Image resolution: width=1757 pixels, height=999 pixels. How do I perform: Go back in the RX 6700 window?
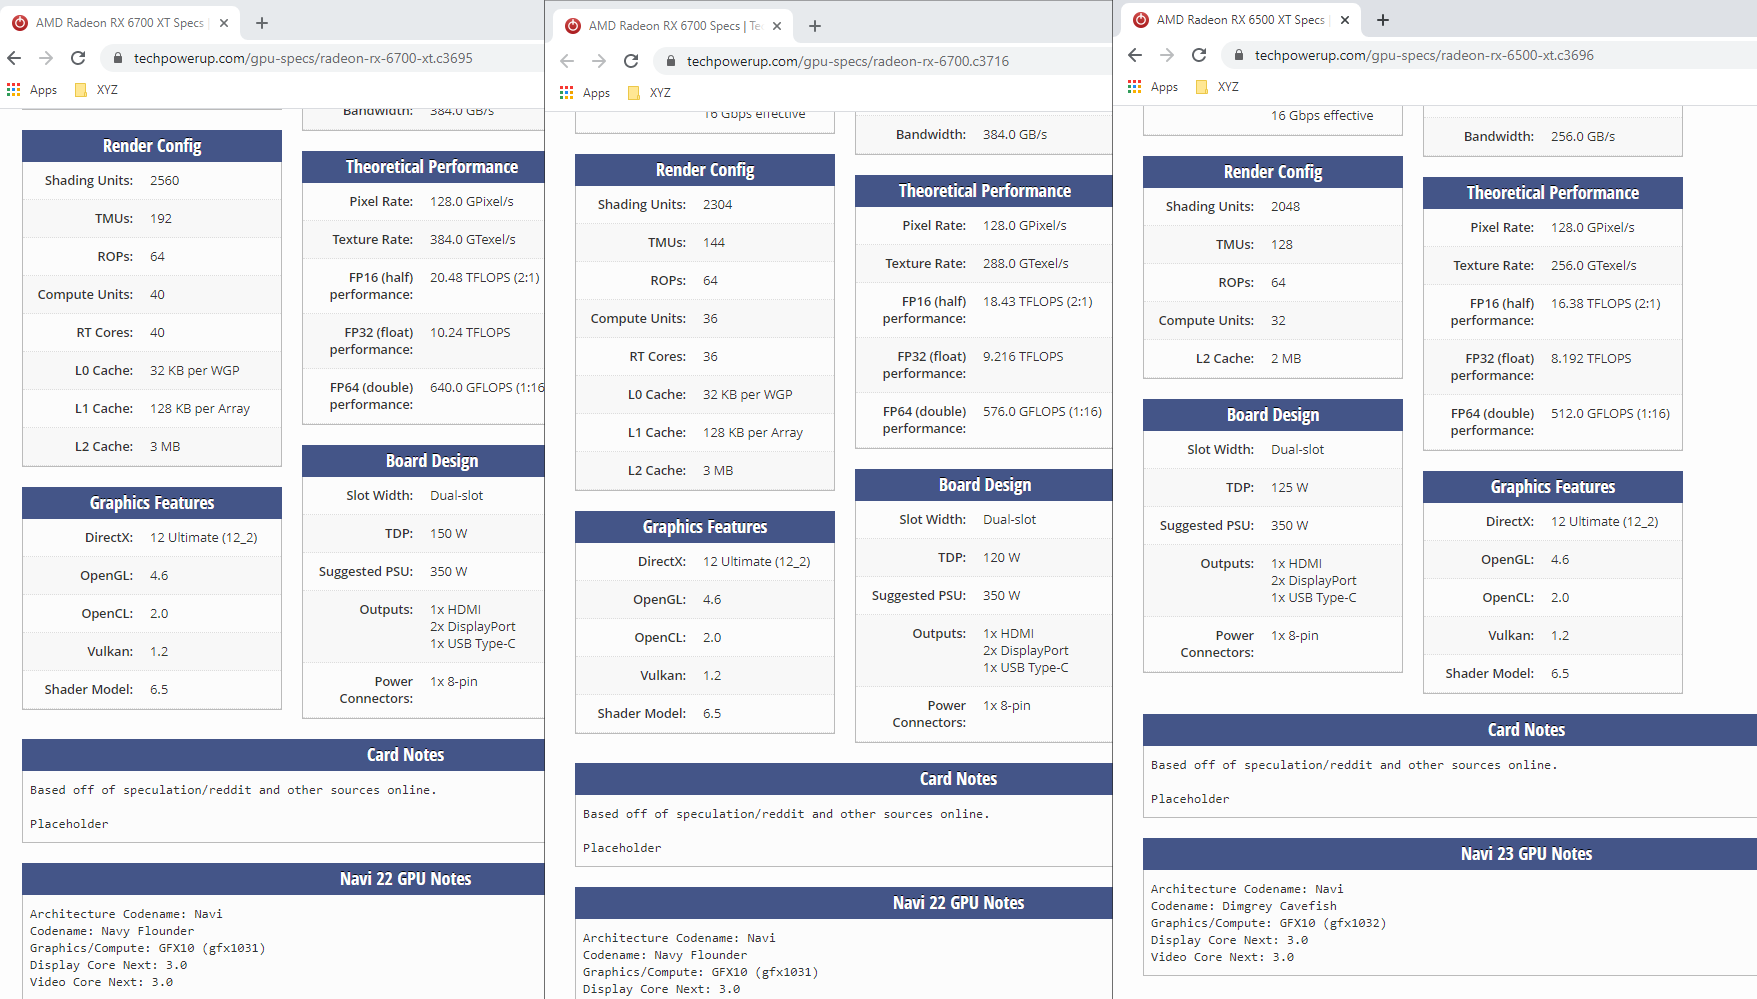tap(567, 61)
